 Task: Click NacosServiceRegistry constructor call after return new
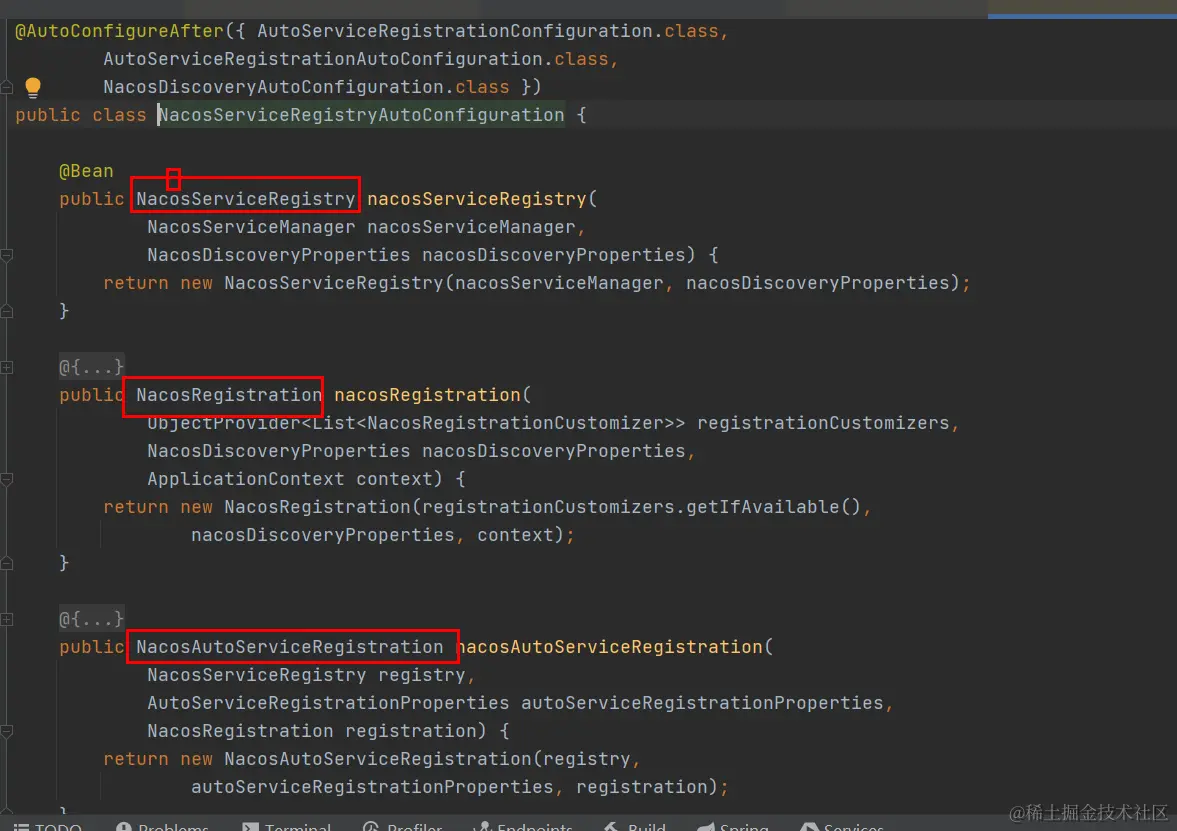pyautogui.click(x=334, y=283)
